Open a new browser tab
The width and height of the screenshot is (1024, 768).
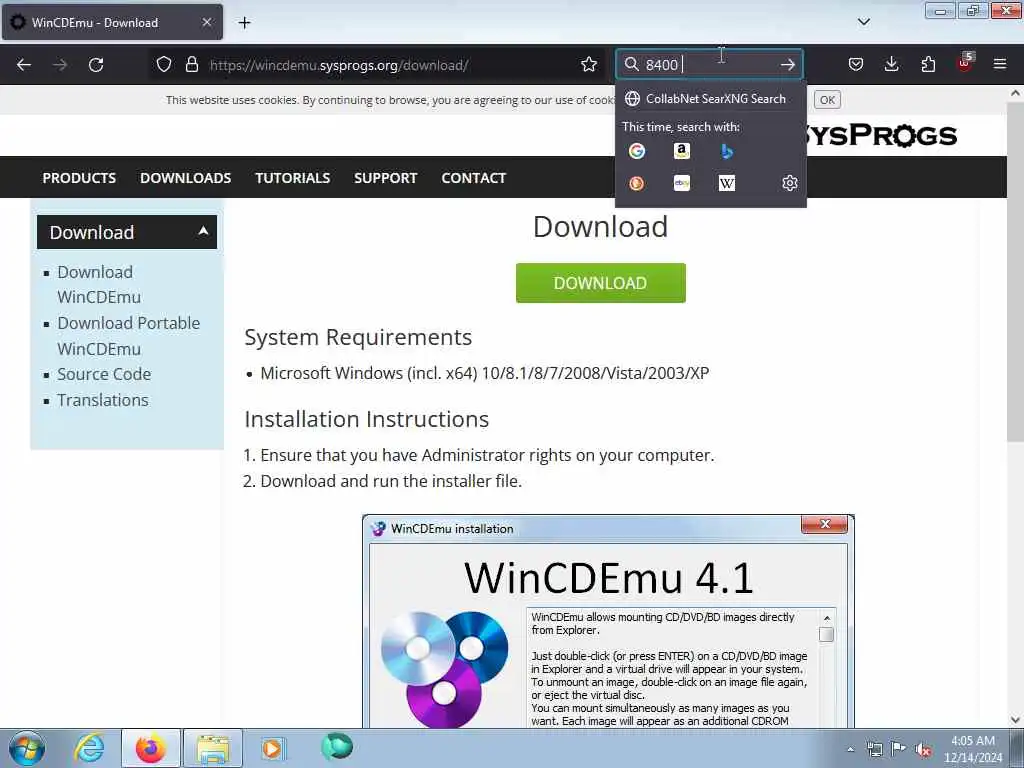coord(244,23)
